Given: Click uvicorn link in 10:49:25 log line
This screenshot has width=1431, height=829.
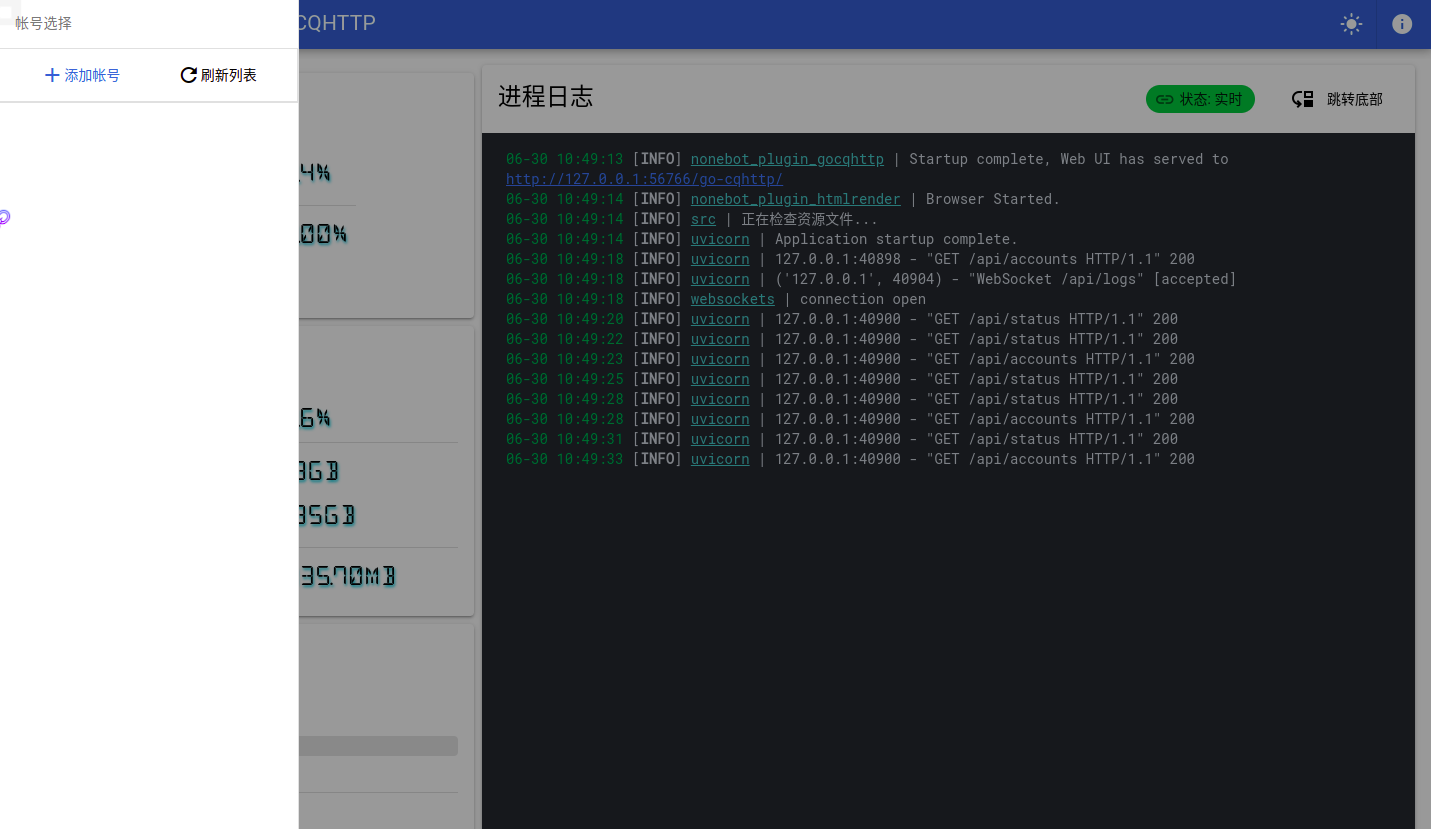Looking at the screenshot, I should [719, 379].
